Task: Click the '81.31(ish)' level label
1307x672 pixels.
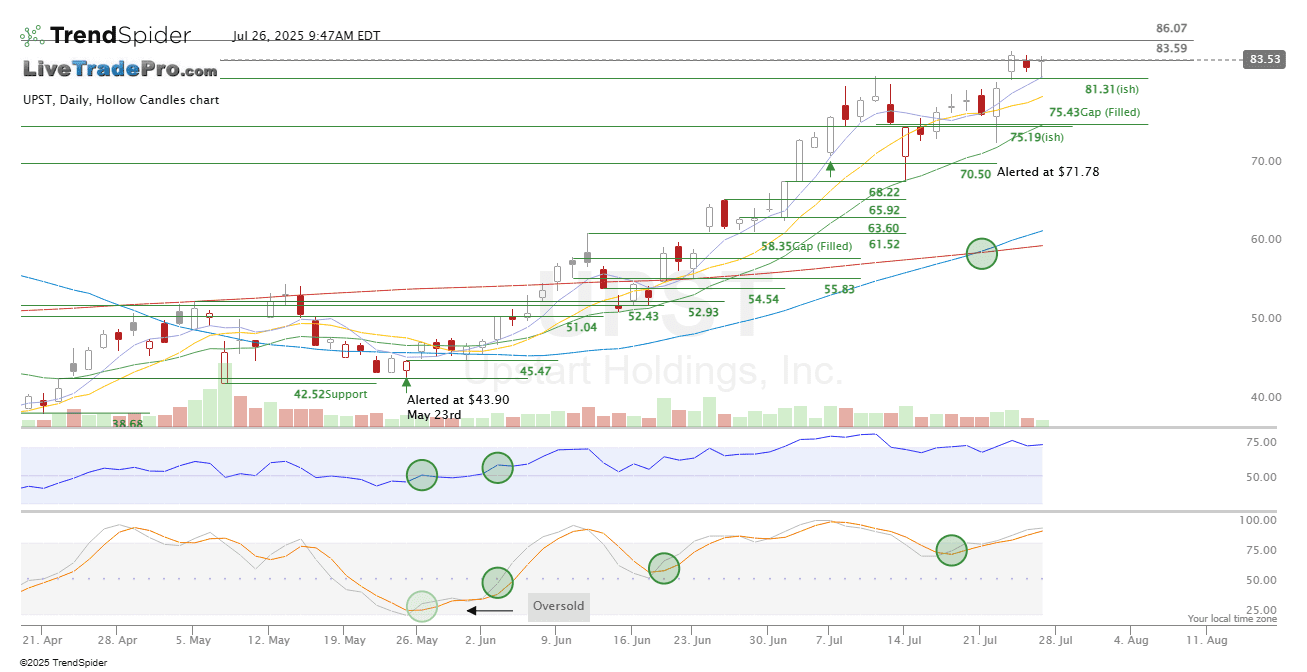Action: pyautogui.click(x=1111, y=89)
